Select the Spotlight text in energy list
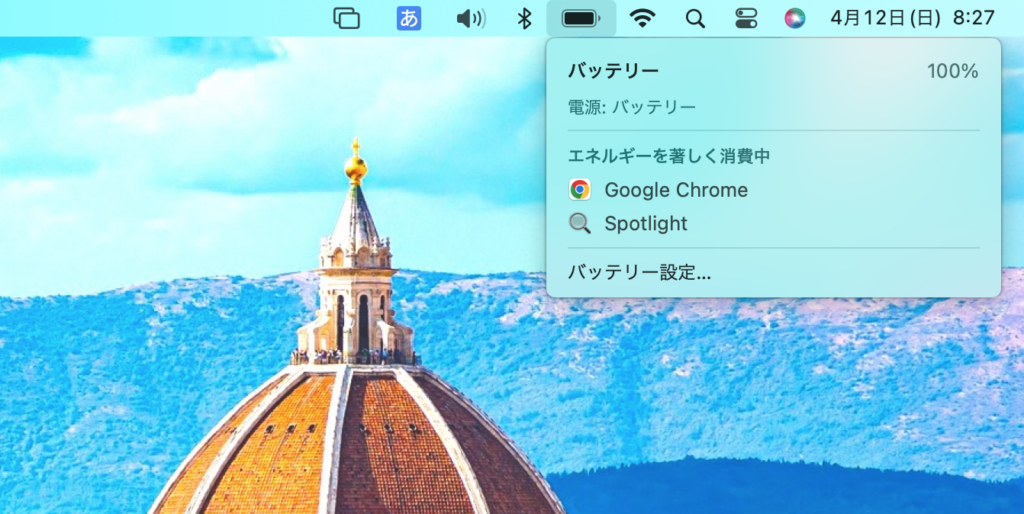 (x=646, y=223)
